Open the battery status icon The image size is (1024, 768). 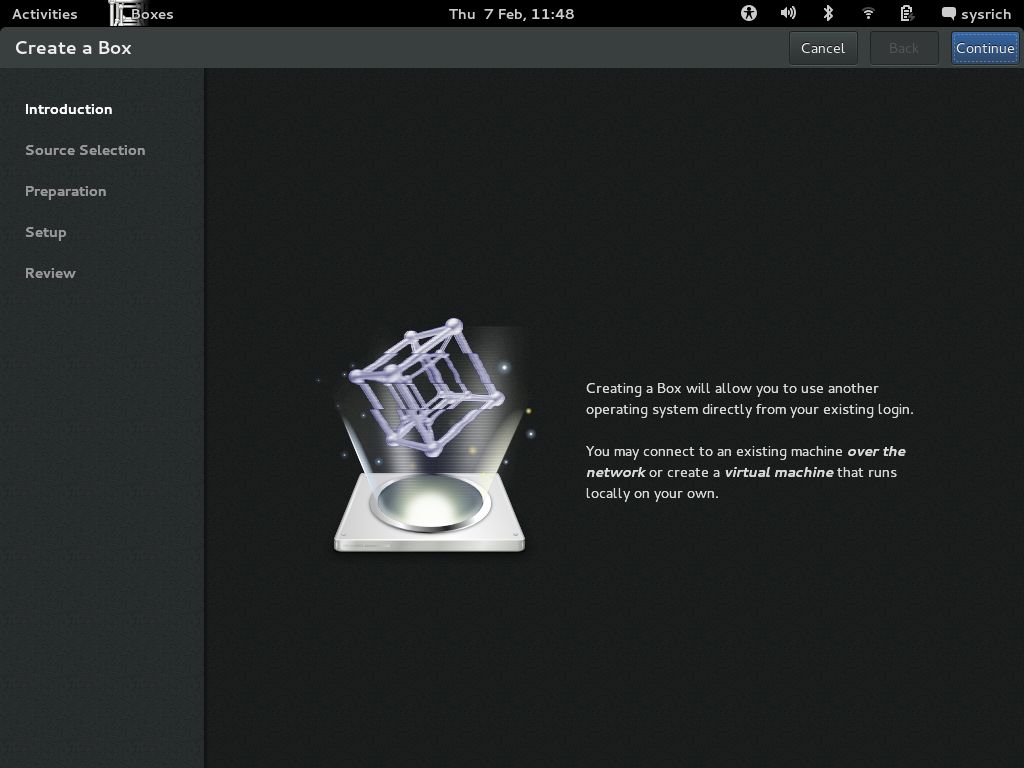(x=906, y=13)
